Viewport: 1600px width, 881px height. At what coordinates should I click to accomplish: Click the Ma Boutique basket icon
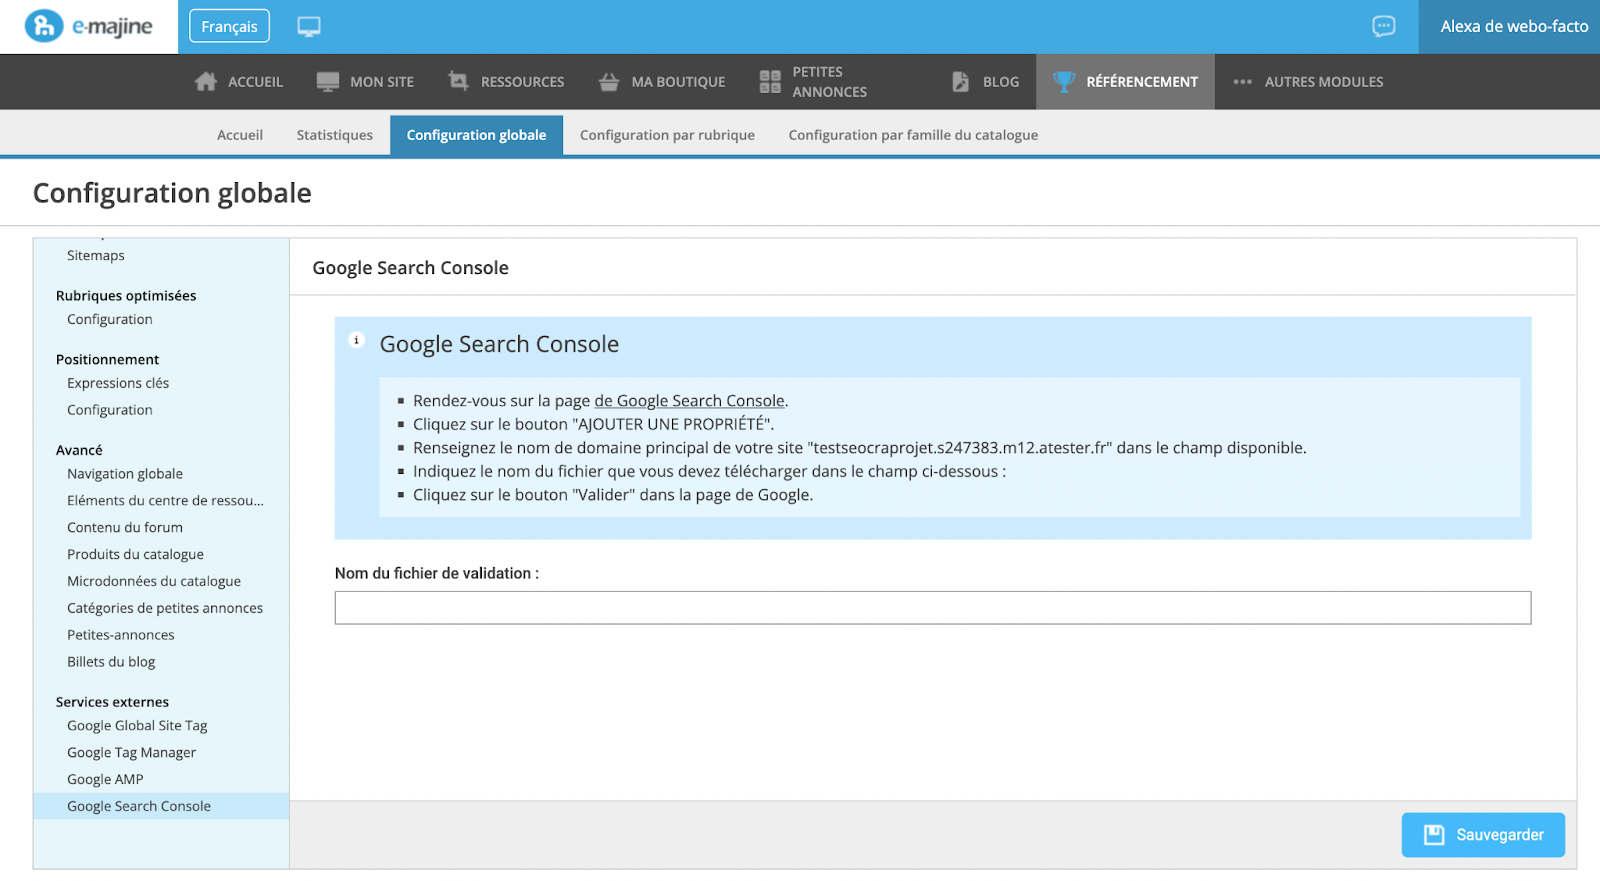pyautogui.click(x=609, y=82)
